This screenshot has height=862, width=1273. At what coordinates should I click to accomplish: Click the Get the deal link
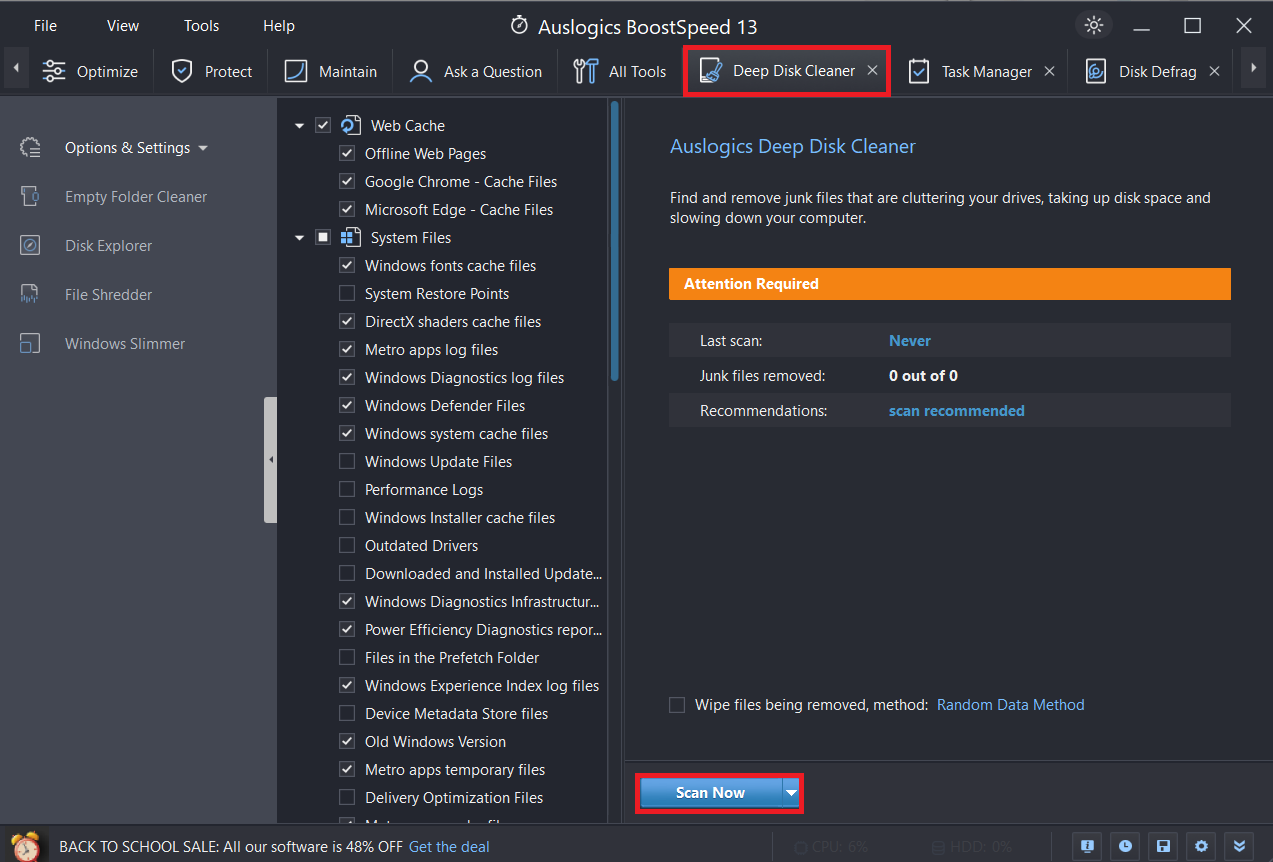(x=449, y=847)
